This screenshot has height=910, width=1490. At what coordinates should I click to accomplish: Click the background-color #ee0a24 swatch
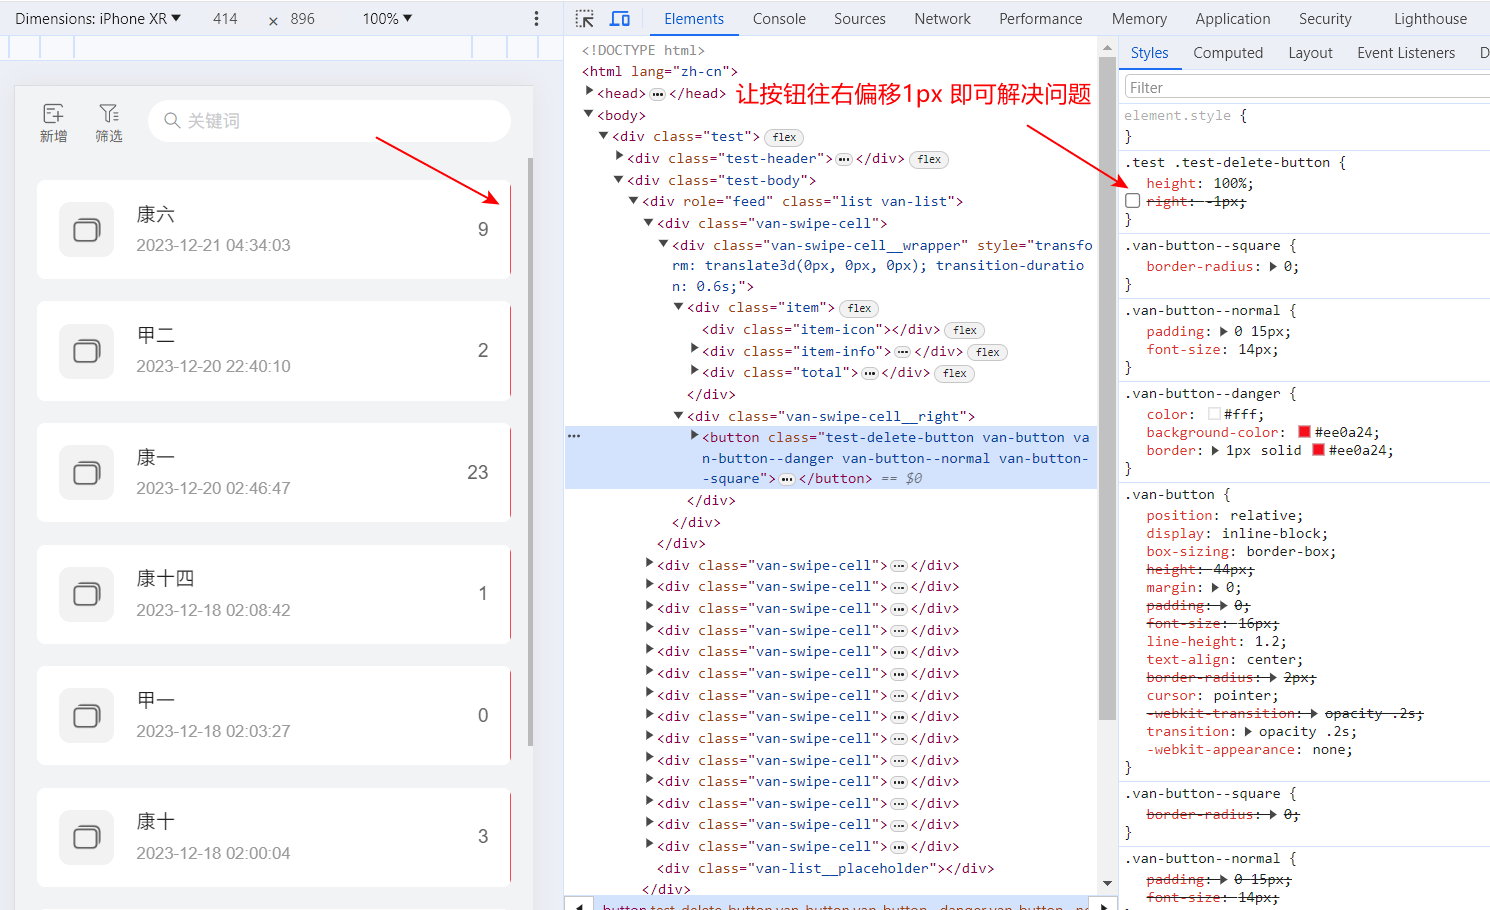click(x=1304, y=432)
